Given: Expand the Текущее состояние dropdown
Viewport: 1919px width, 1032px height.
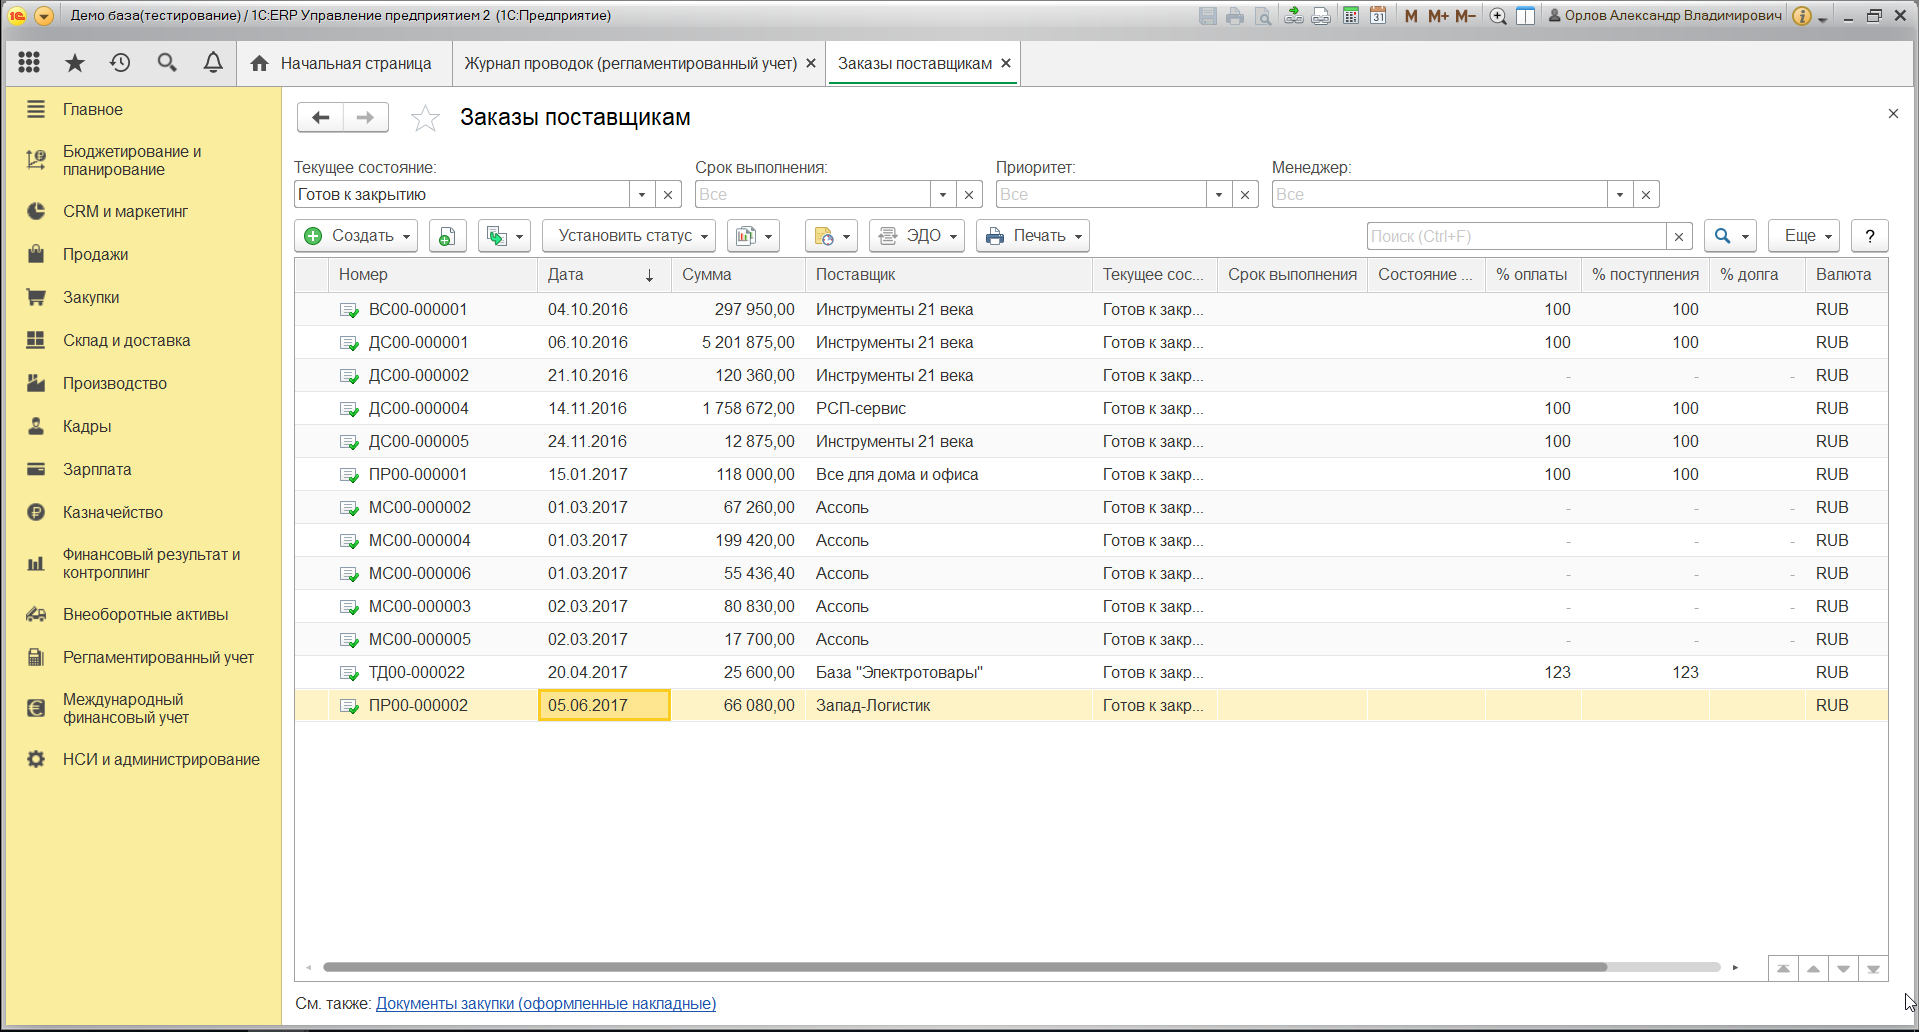Looking at the screenshot, I should pos(642,194).
